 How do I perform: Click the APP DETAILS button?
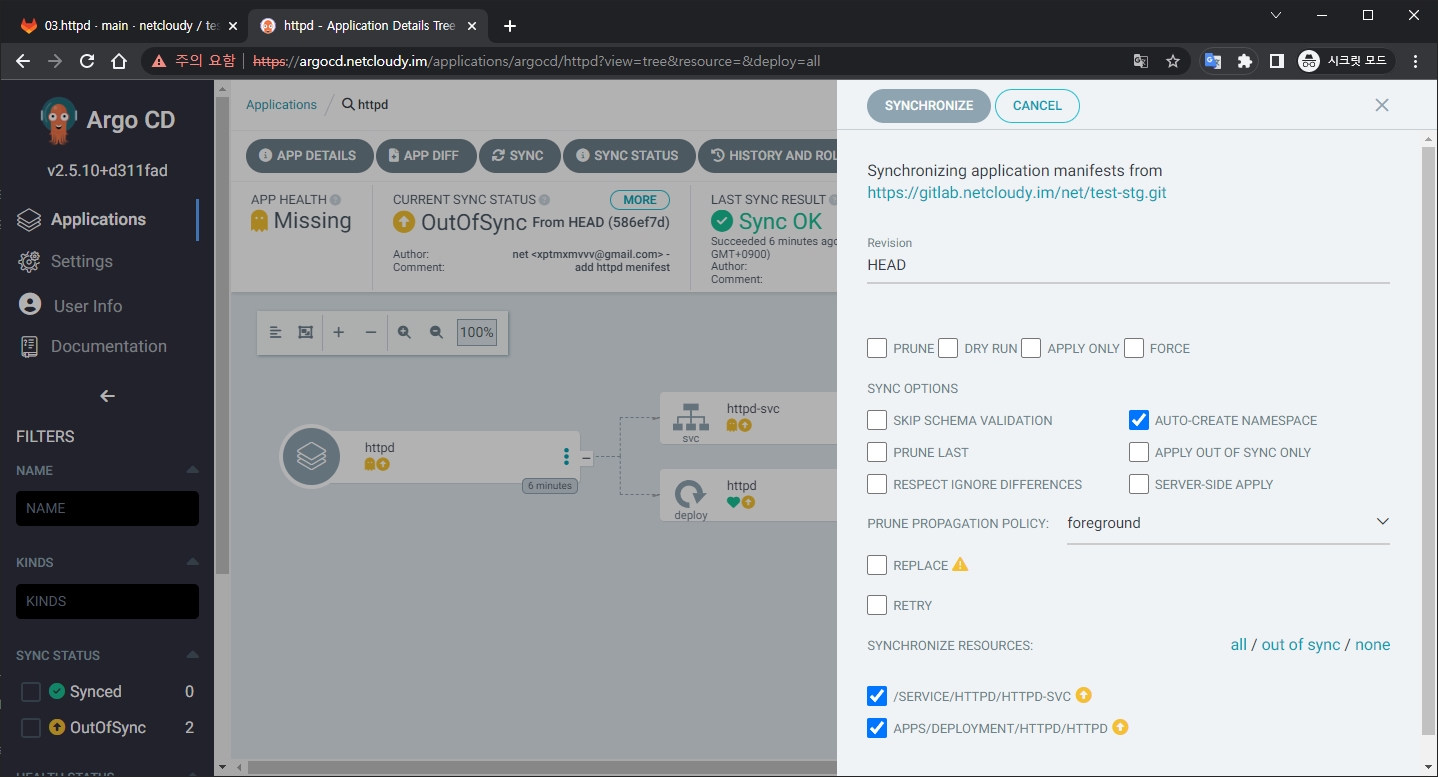(x=308, y=155)
